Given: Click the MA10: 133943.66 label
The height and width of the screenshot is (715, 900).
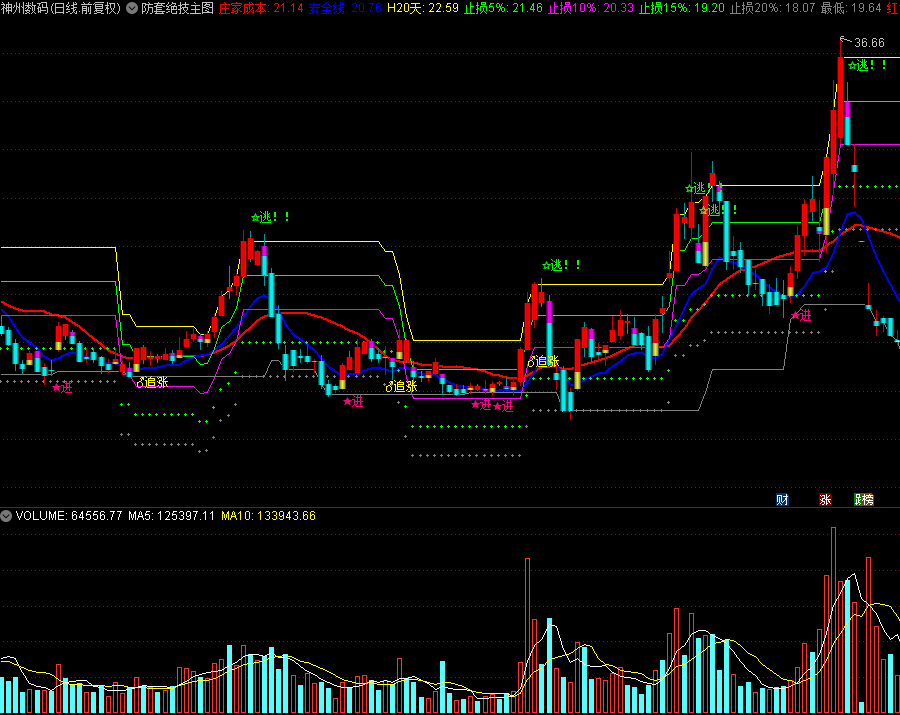Looking at the screenshot, I should (269, 516).
